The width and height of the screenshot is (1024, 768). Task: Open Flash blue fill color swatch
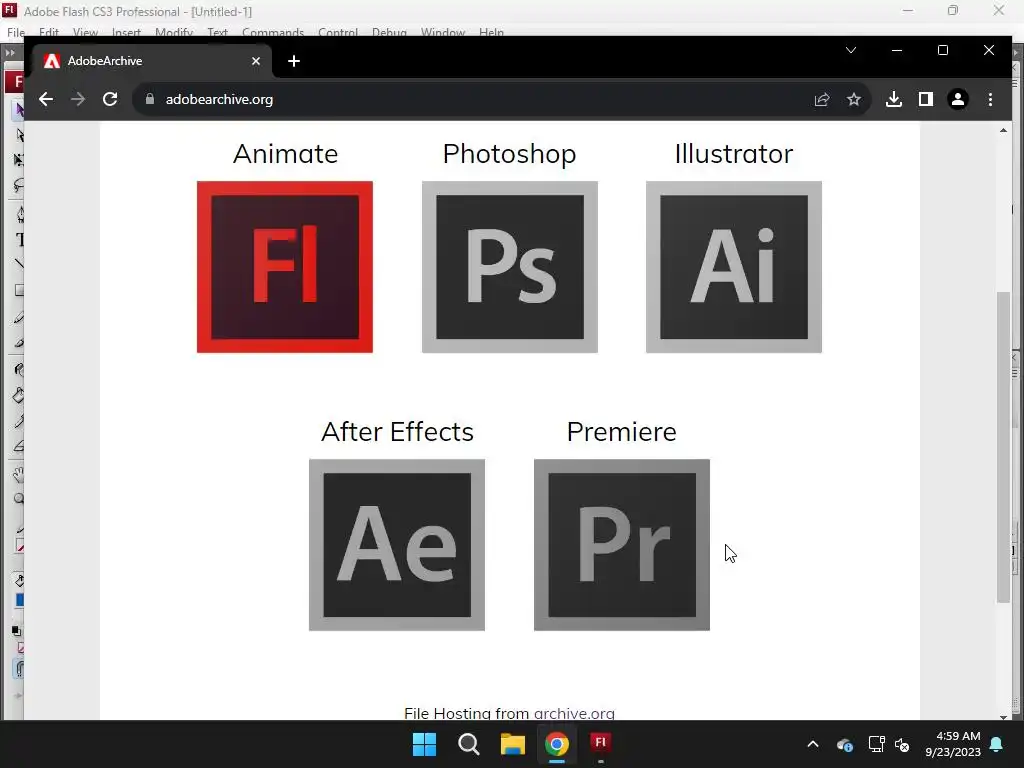click(19, 600)
